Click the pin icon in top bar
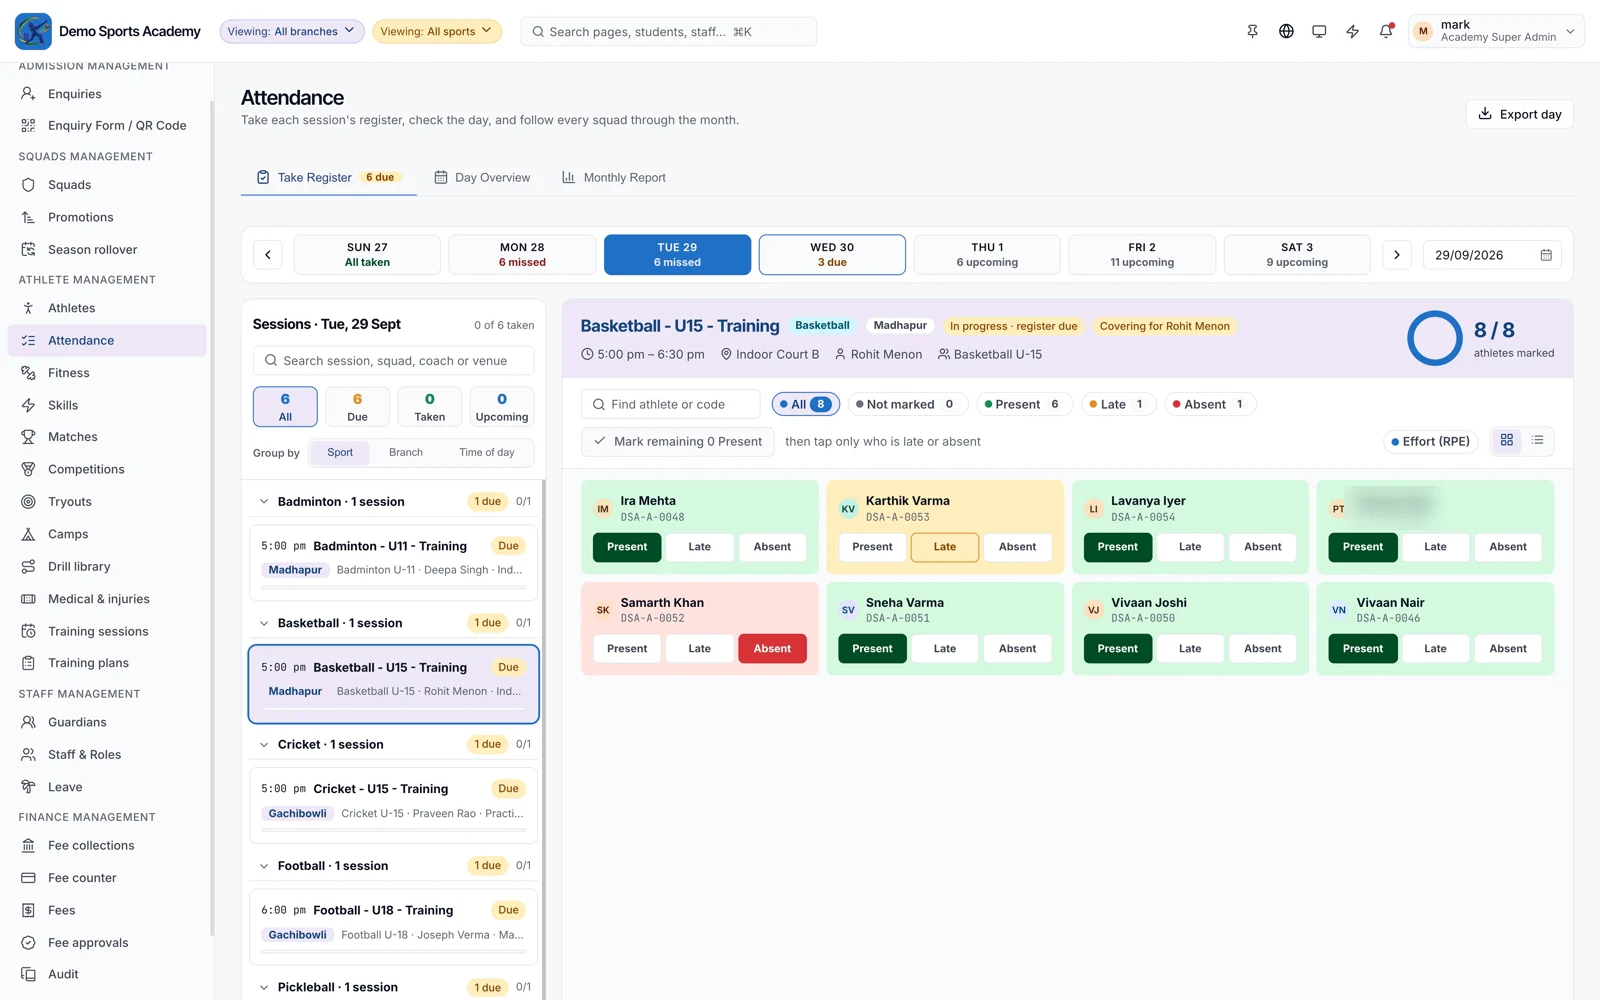 pyautogui.click(x=1252, y=31)
